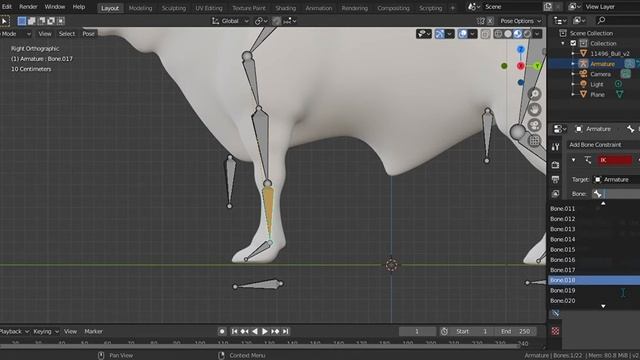Open the viewport View menu
The width and height of the screenshot is (640, 360).
(x=45, y=34)
